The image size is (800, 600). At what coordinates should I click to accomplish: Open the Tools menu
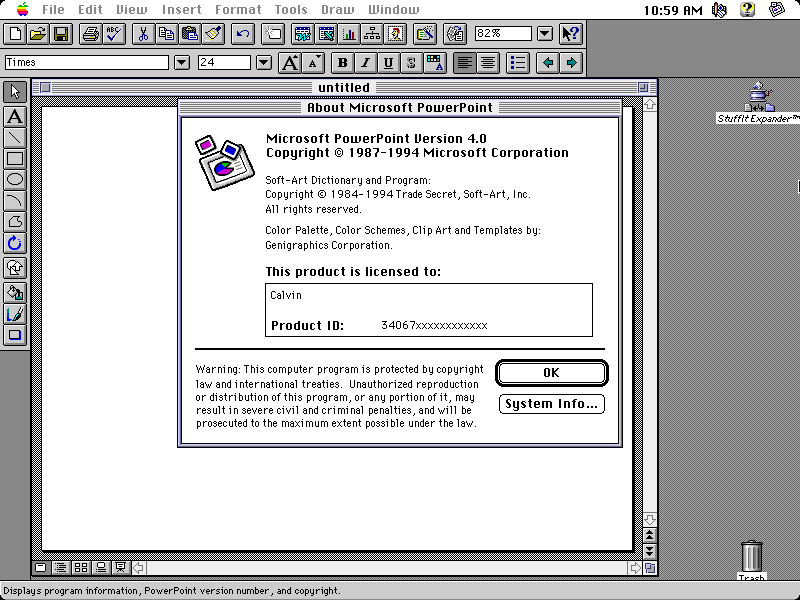[291, 9]
